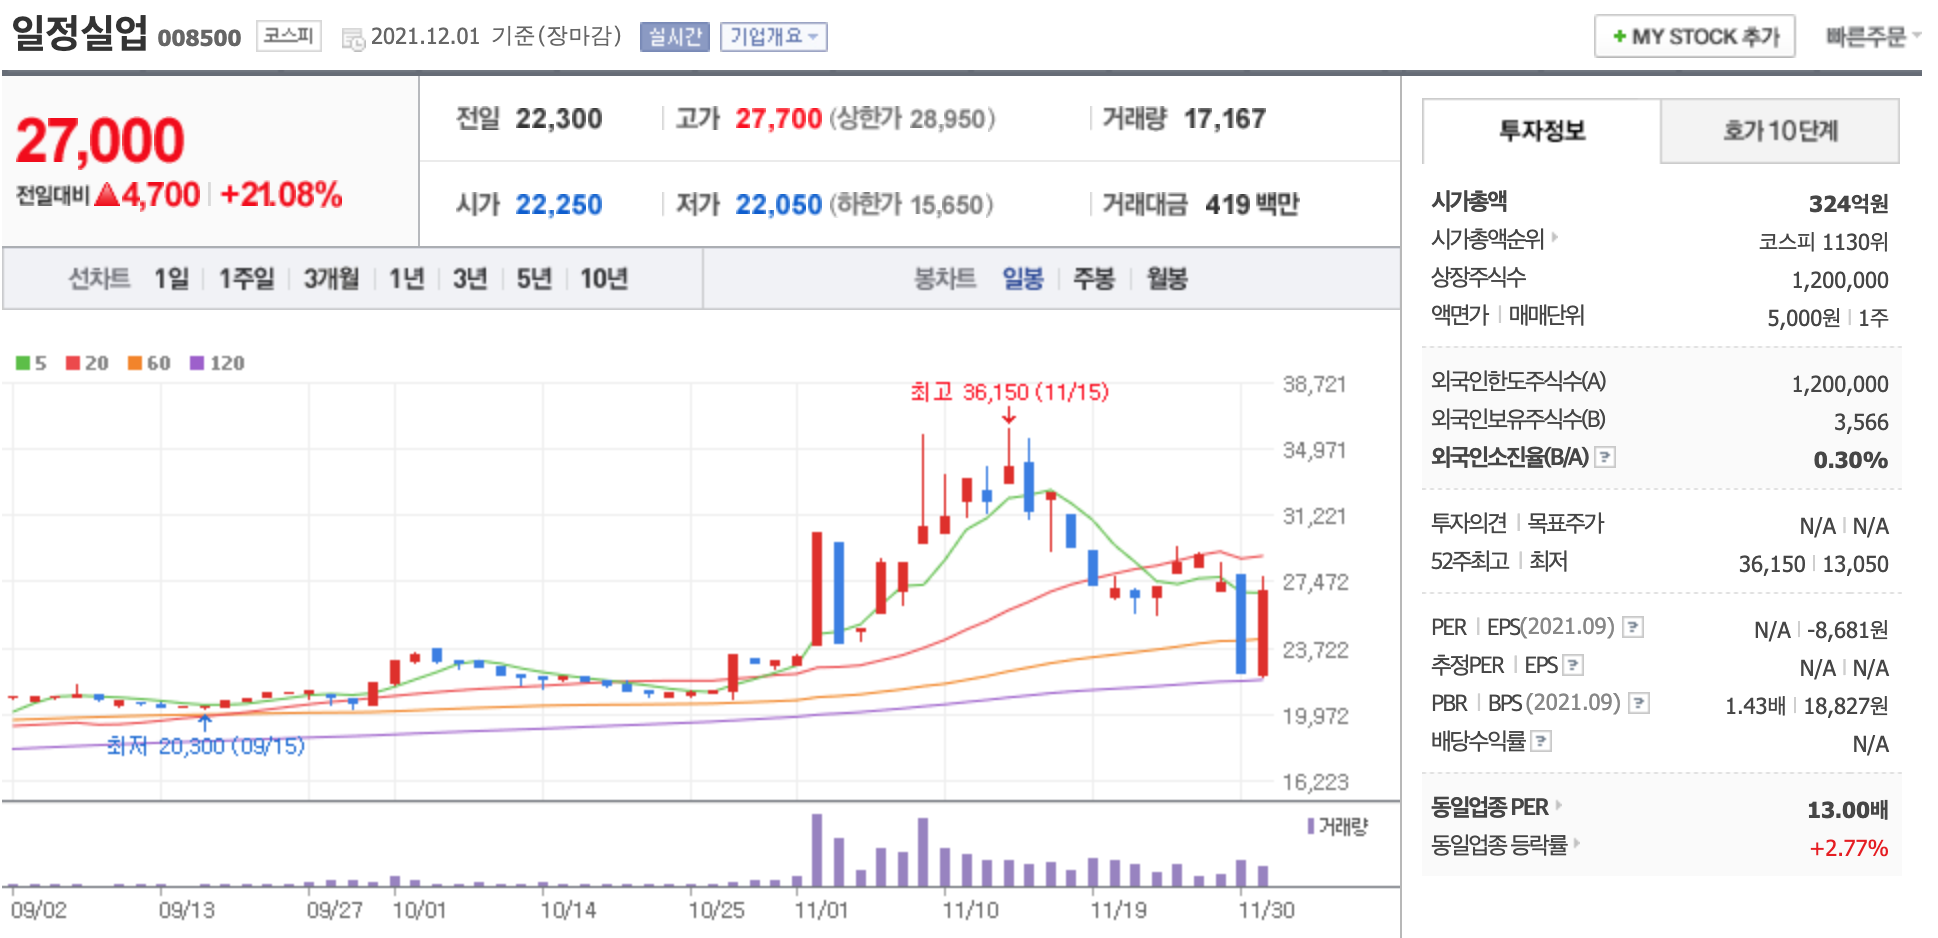Screen dimensions: 1938x938
Task: Add stock with MY STOCK 추가 button
Action: [x=1694, y=37]
